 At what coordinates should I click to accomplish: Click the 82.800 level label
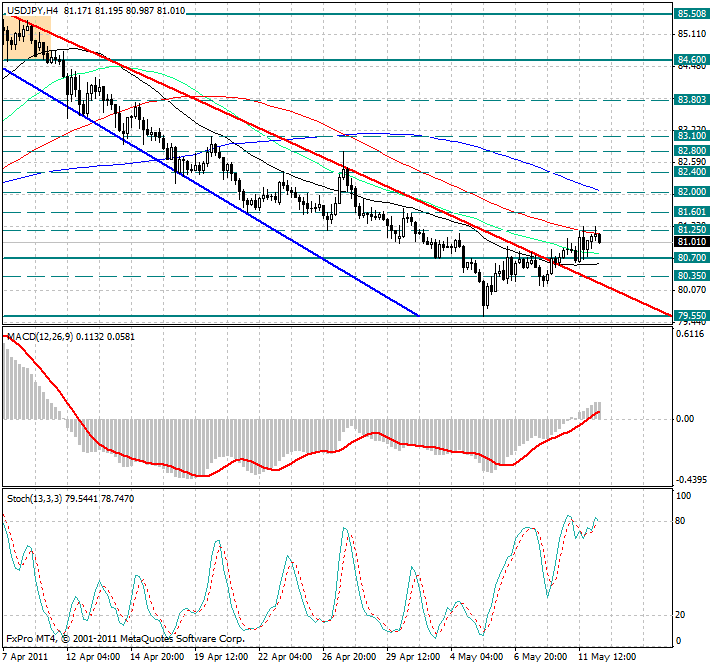pos(691,151)
